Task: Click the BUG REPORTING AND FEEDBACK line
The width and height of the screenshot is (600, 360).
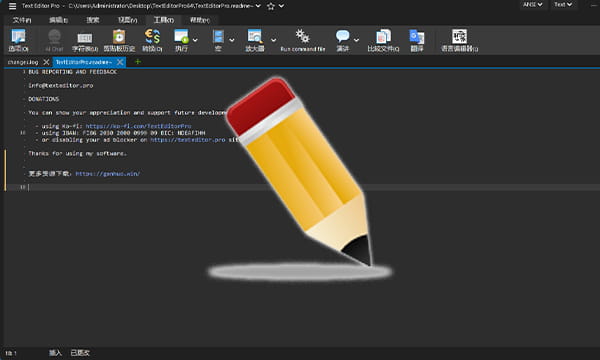Action: pyautogui.click(x=72, y=72)
